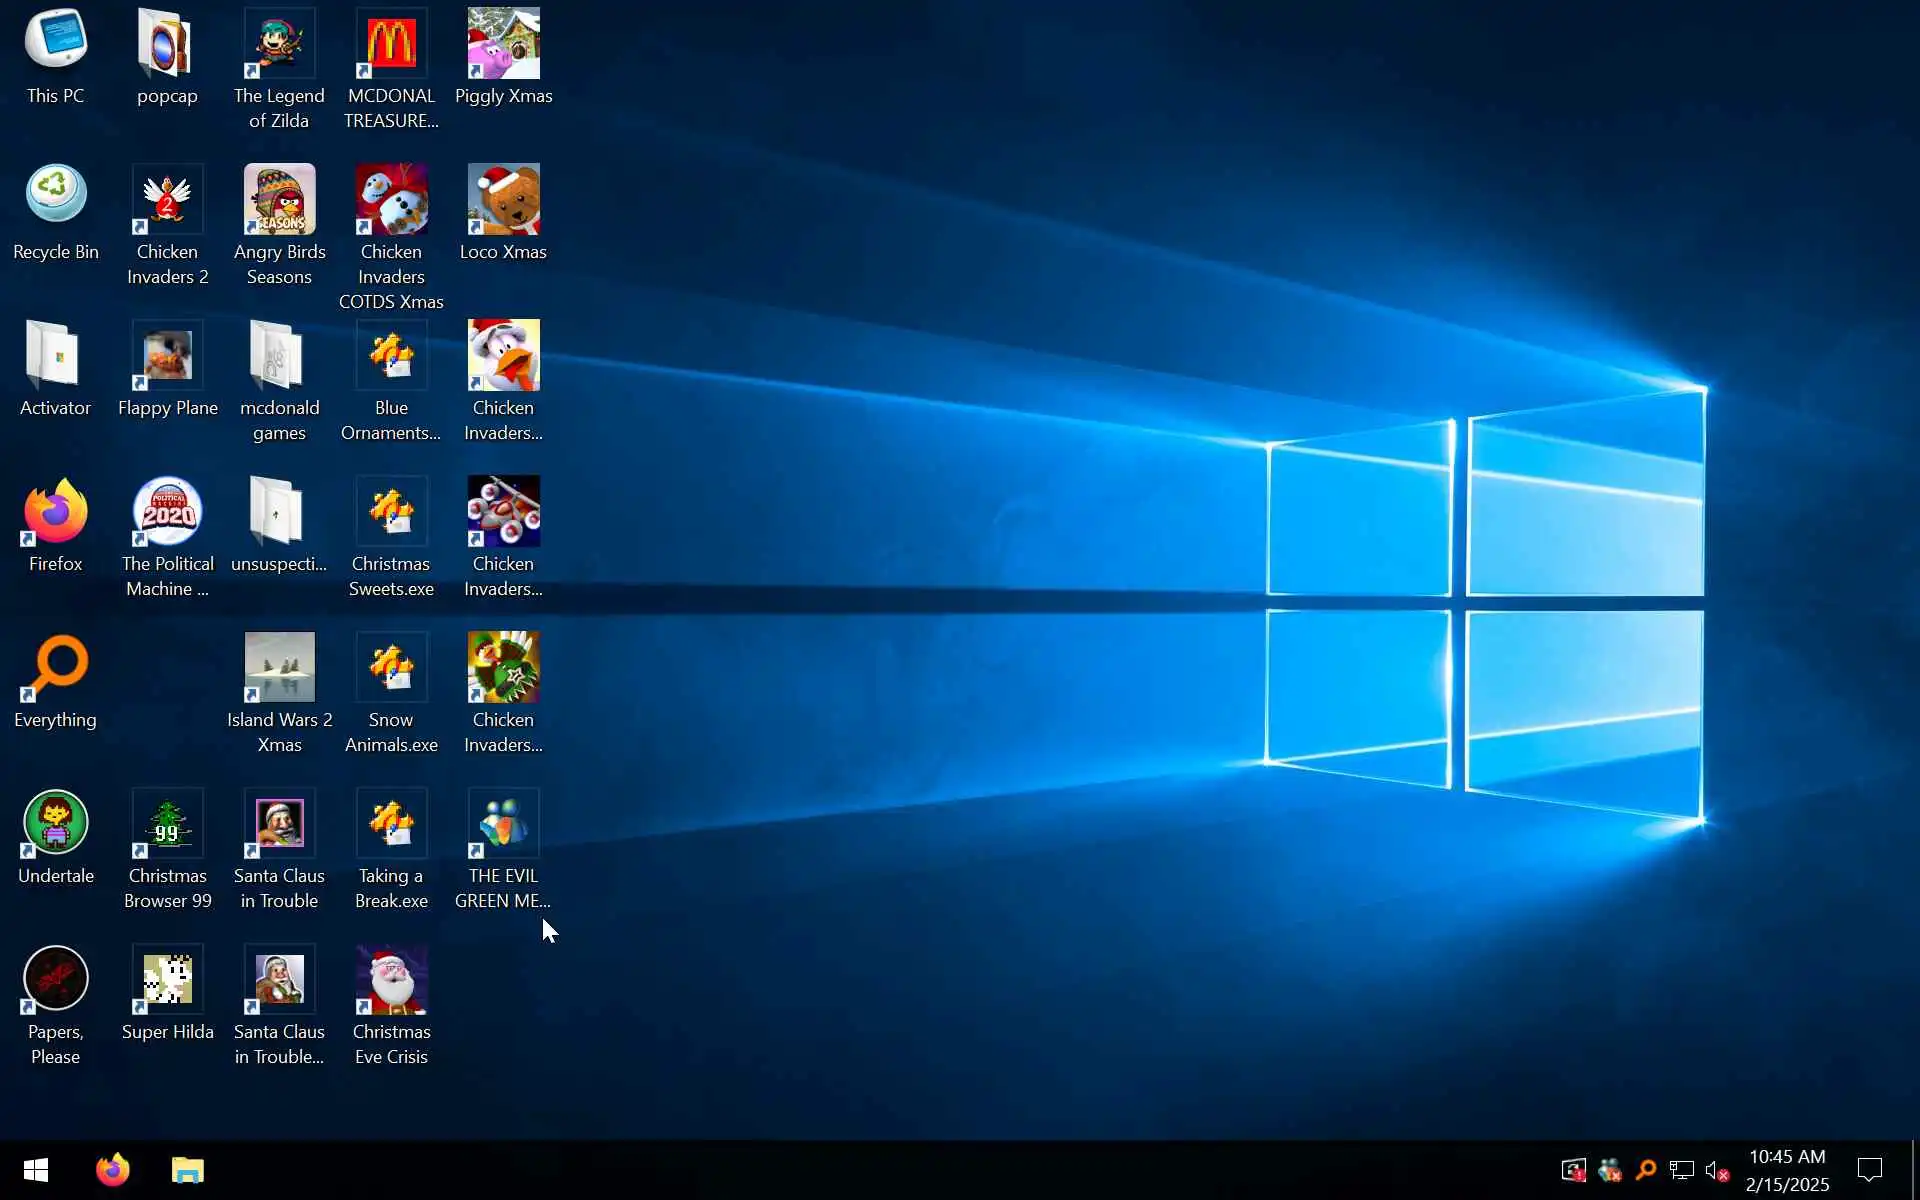Open File Explorer from the taskbar
This screenshot has width=1920, height=1200.
pos(187,1170)
